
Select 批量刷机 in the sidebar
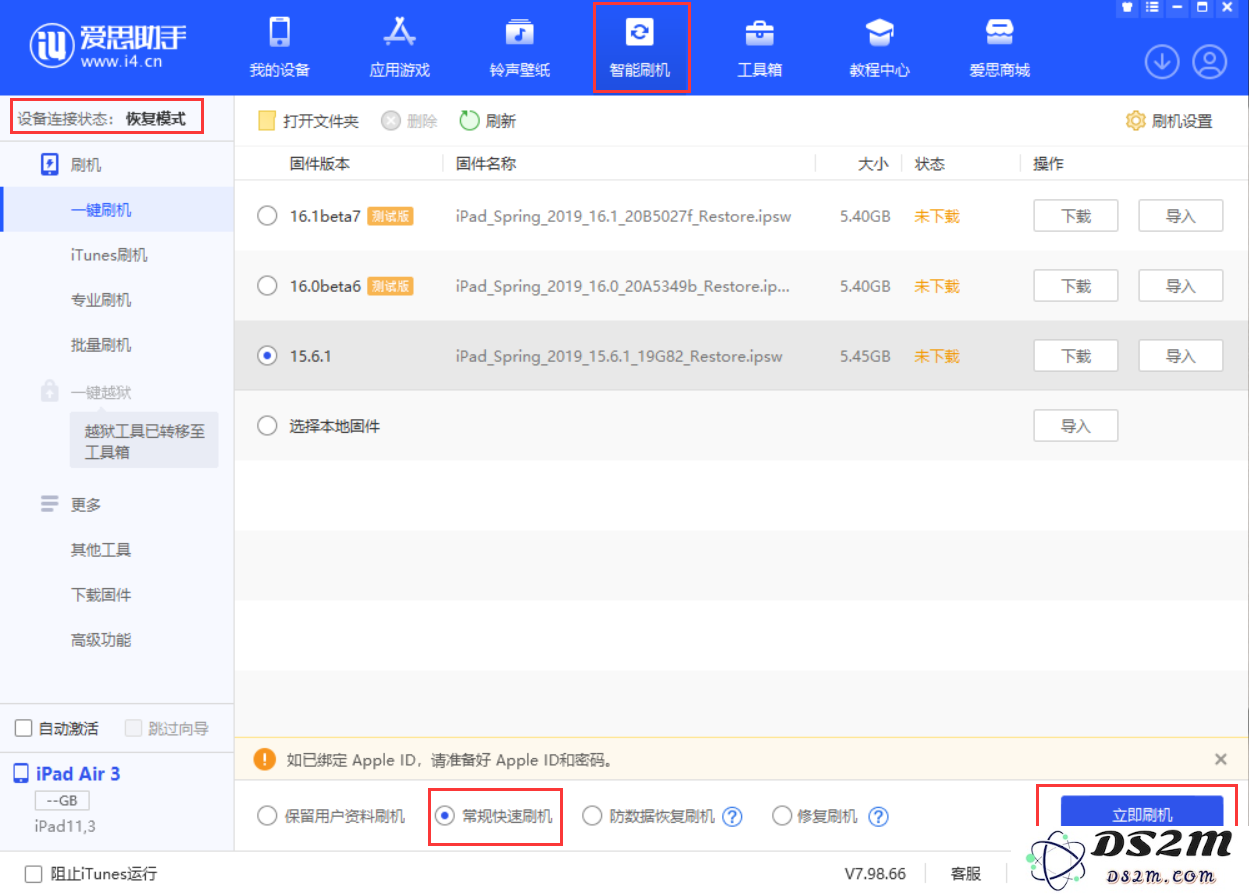[101, 345]
